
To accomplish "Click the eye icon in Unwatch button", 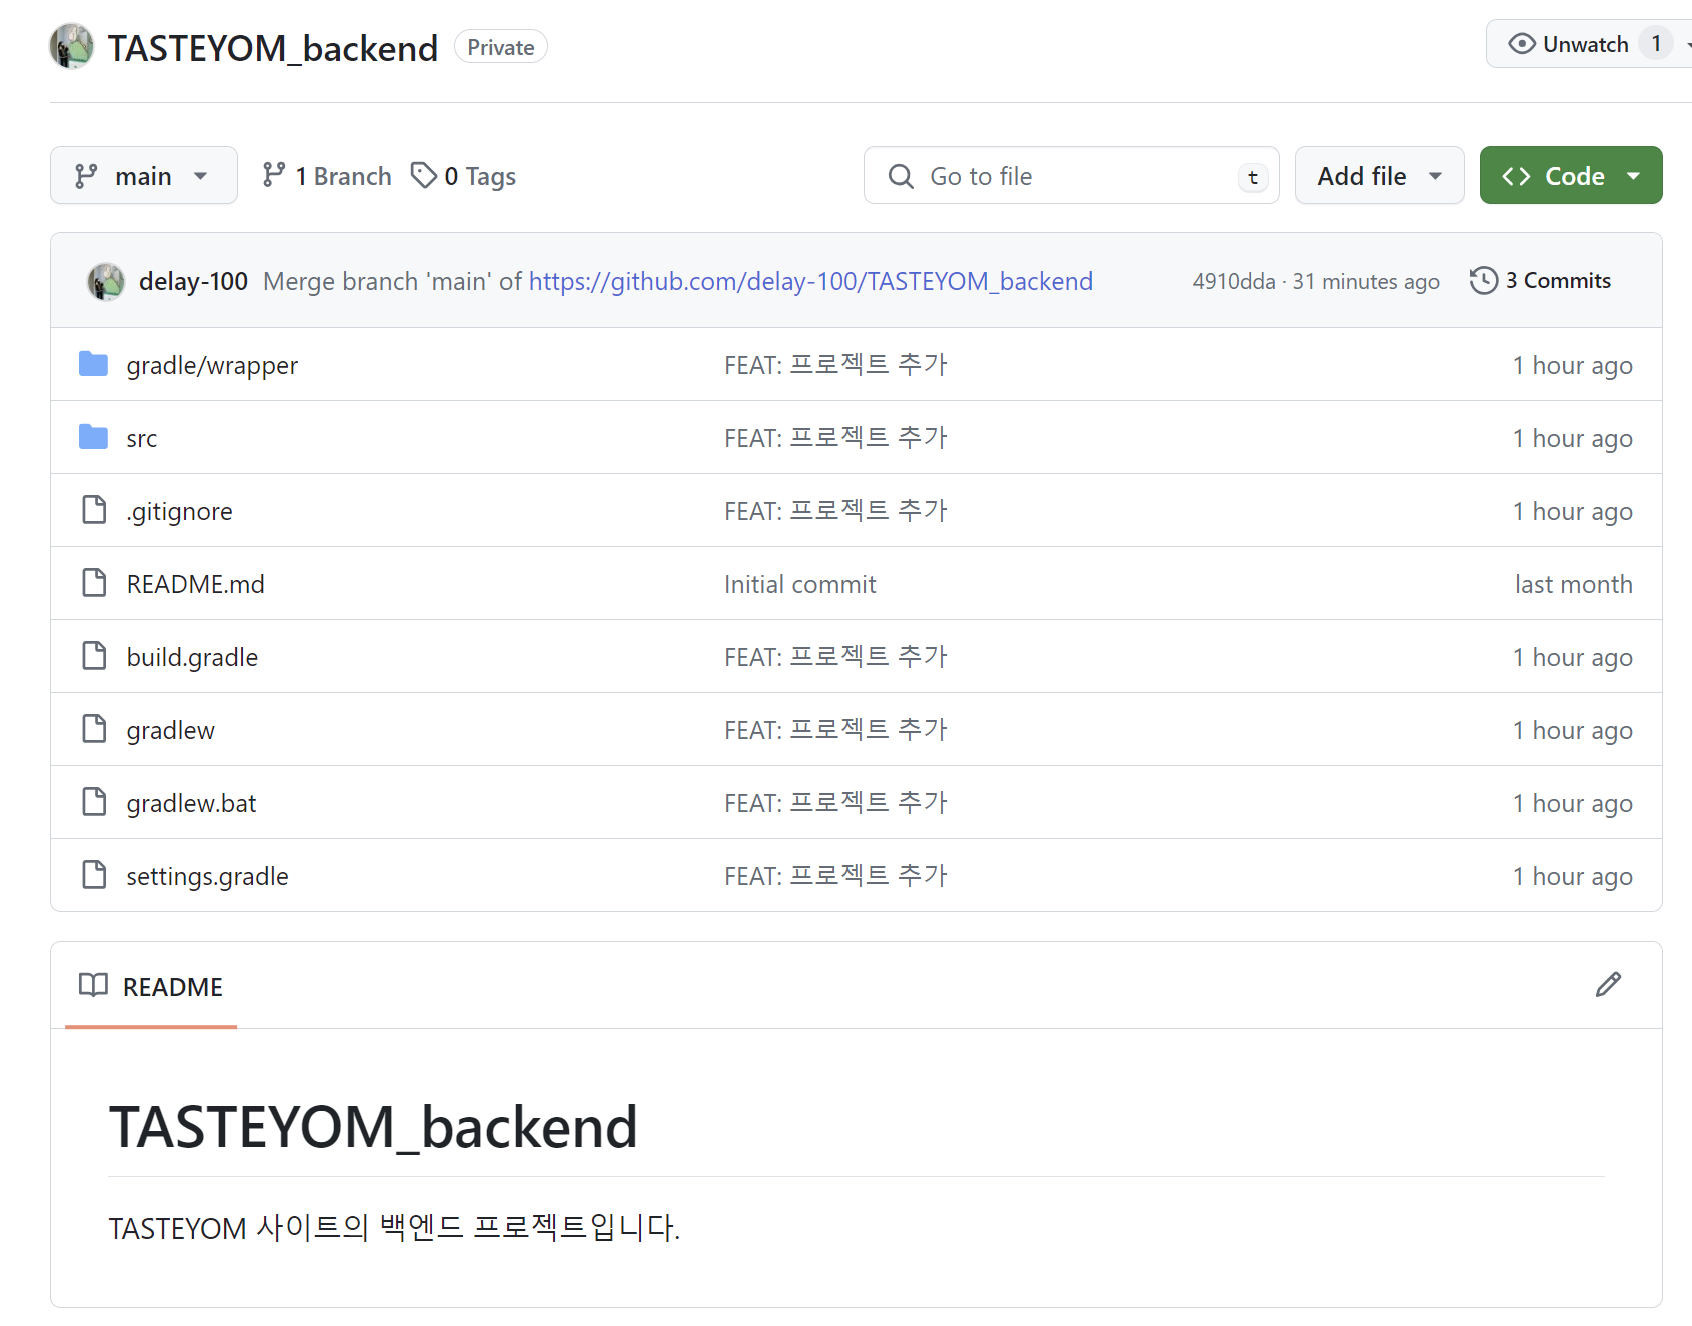I will pyautogui.click(x=1522, y=44).
